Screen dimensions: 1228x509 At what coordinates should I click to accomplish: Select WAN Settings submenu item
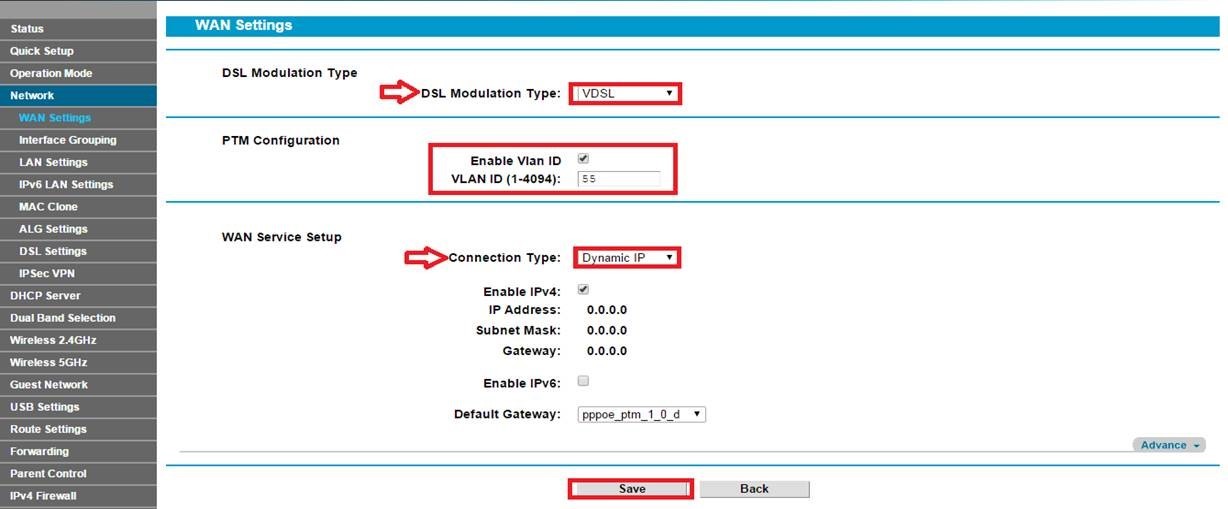tap(78, 118)
